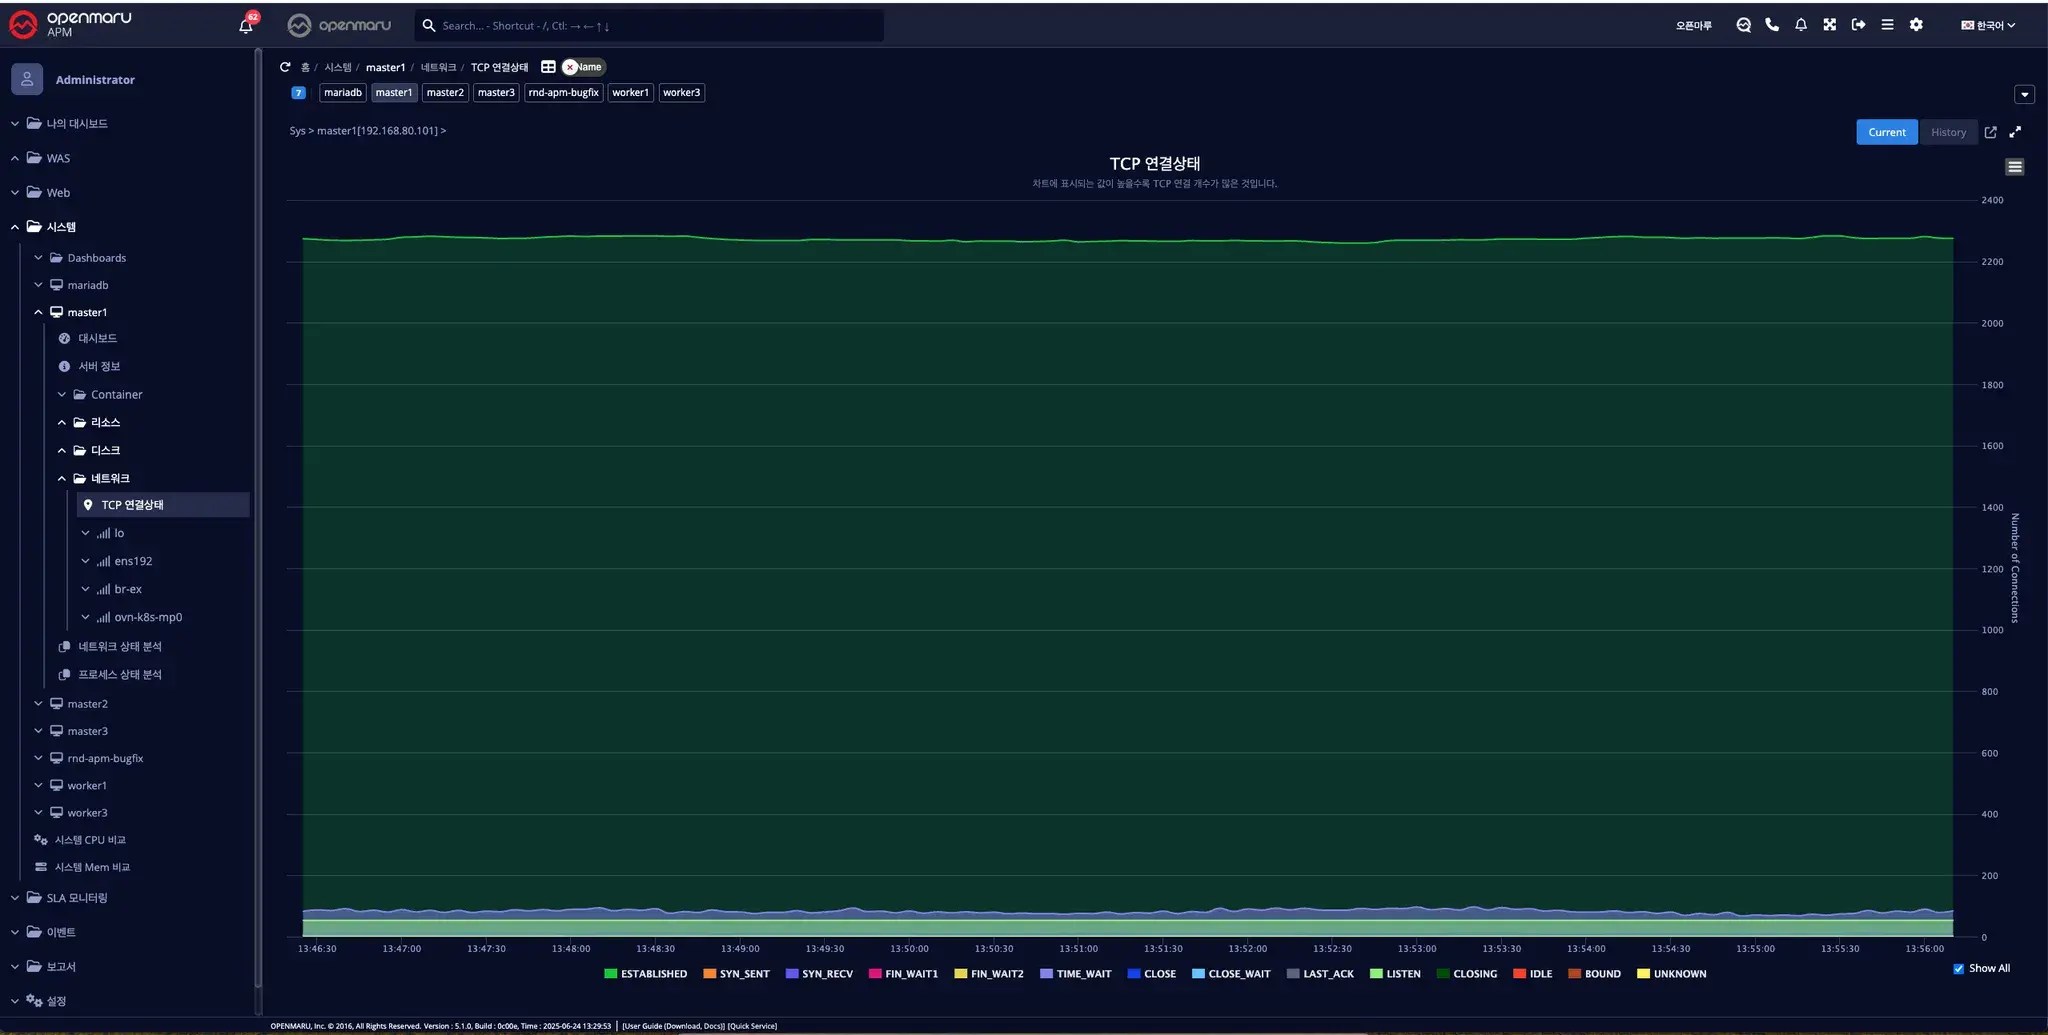Open the chart export menu icon
The image size is (2048, 1035).
[2015, 166]
